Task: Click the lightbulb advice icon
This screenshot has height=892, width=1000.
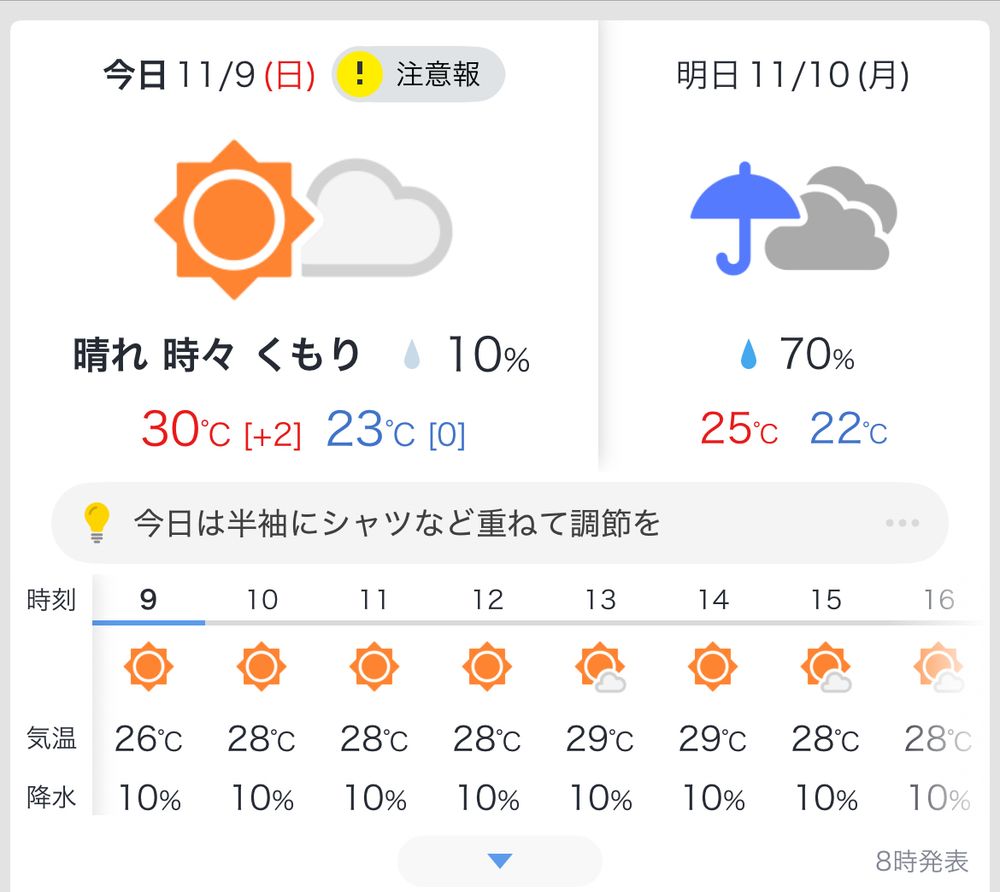Action: 97,523
